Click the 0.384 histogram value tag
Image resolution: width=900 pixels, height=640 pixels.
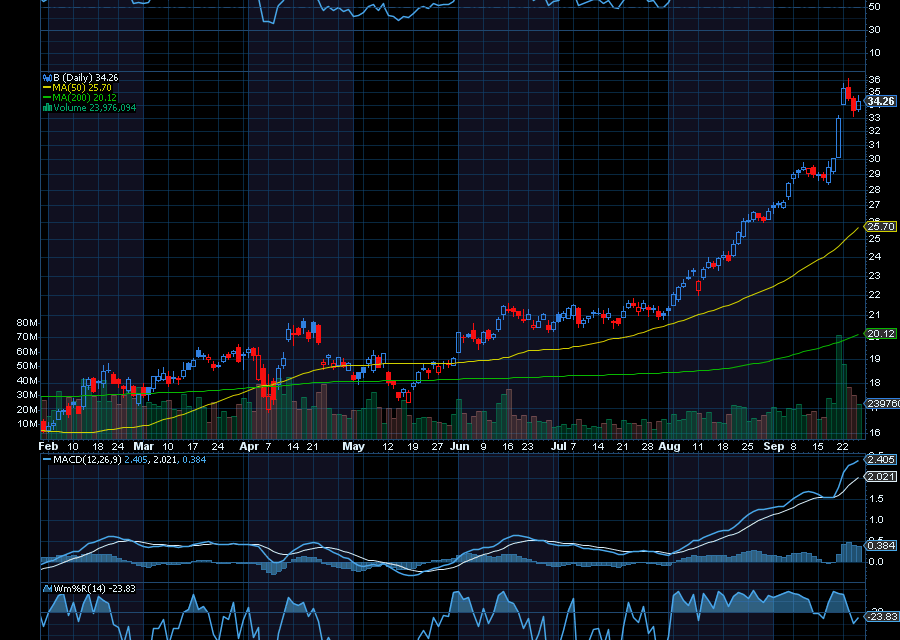coord(880,545)
